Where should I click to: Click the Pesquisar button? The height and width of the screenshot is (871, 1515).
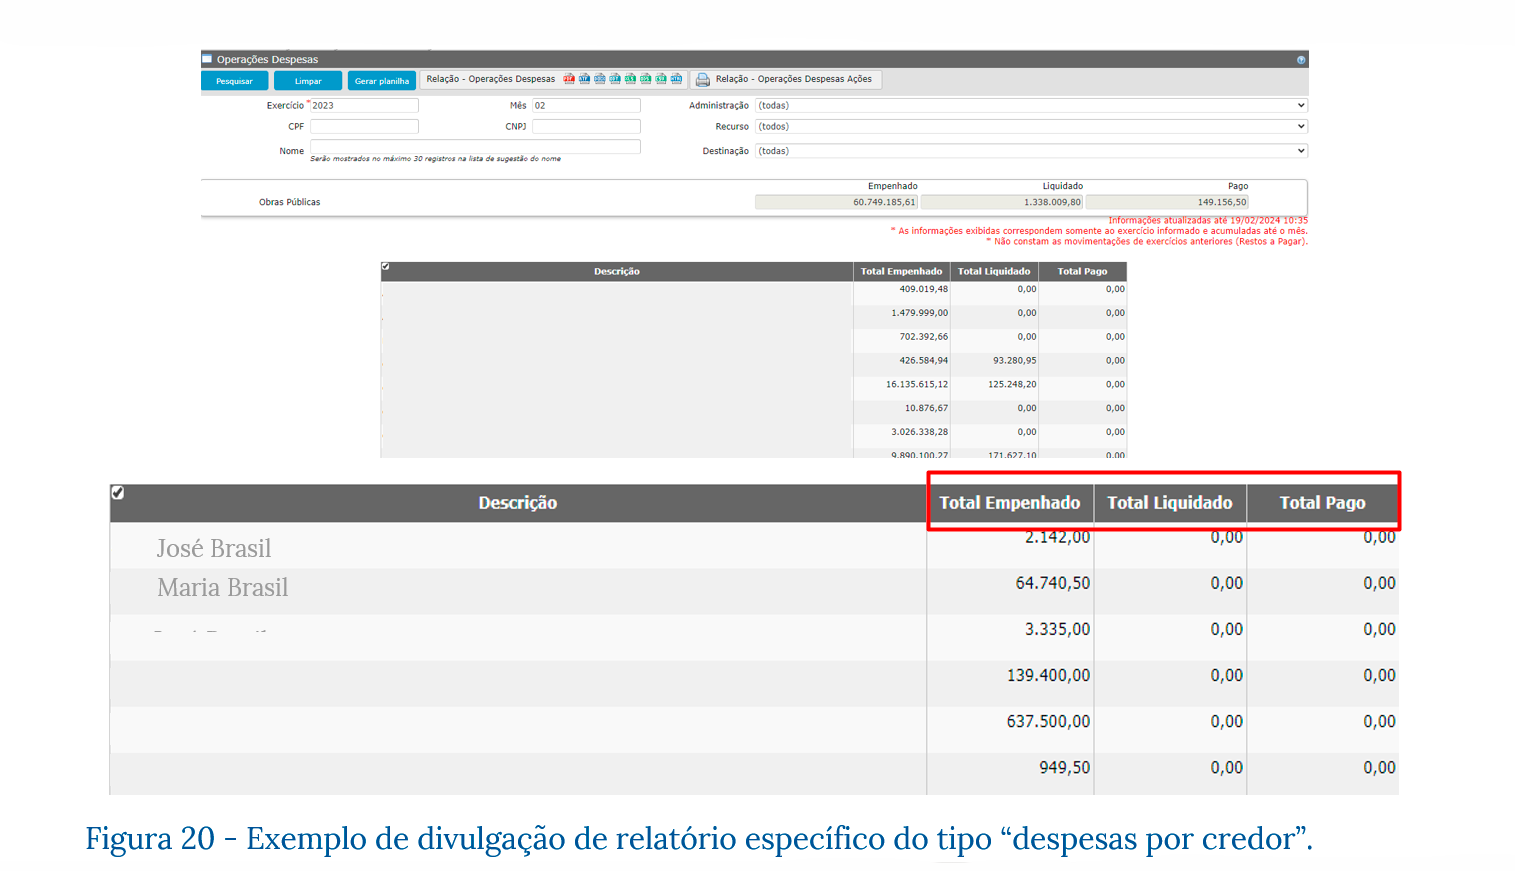(235, 81)
